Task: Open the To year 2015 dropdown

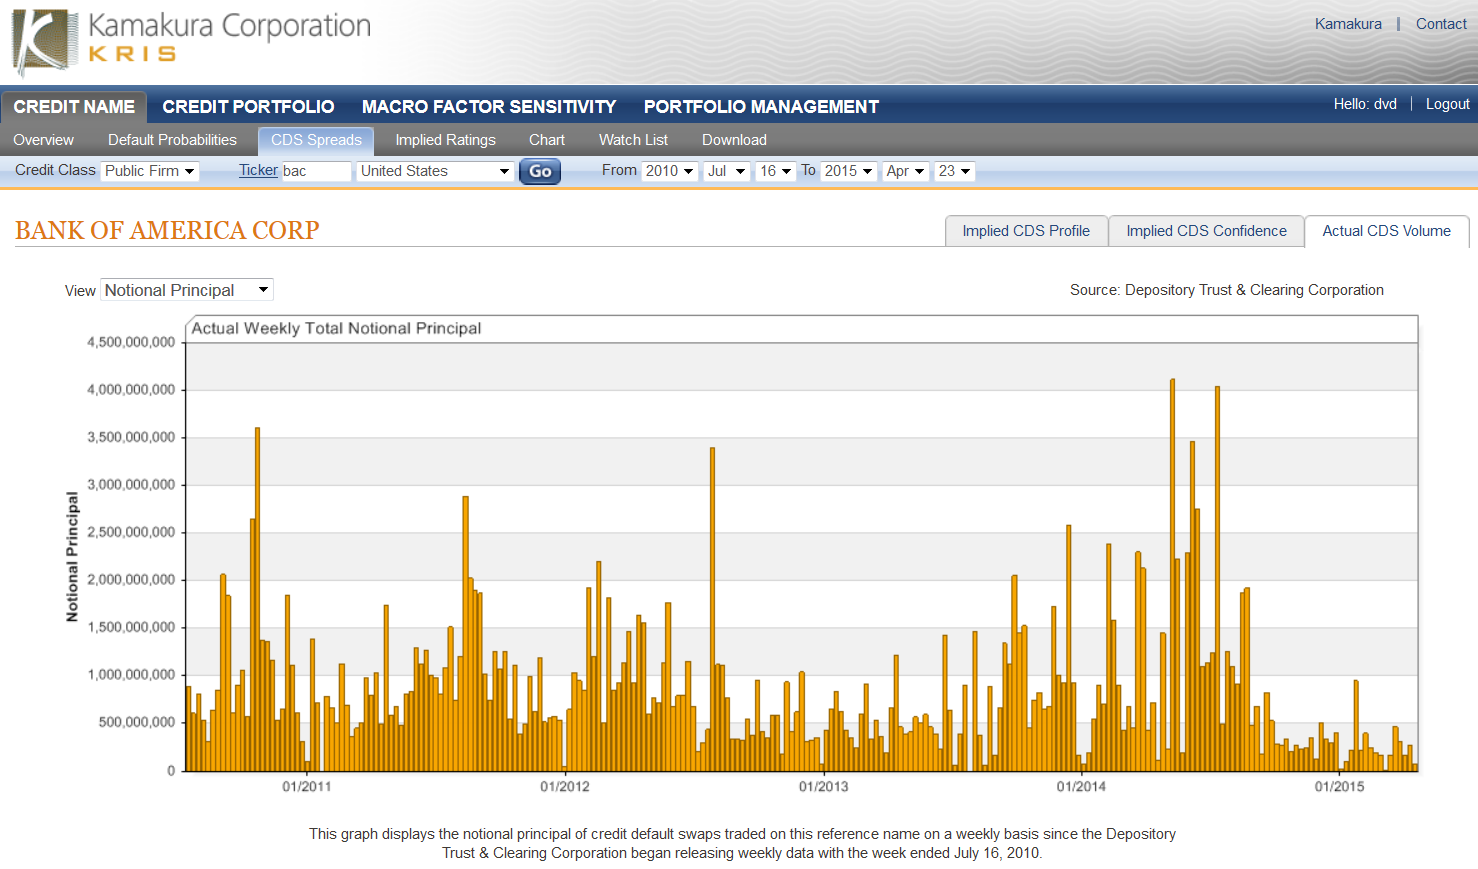Action: pos(848,171)
